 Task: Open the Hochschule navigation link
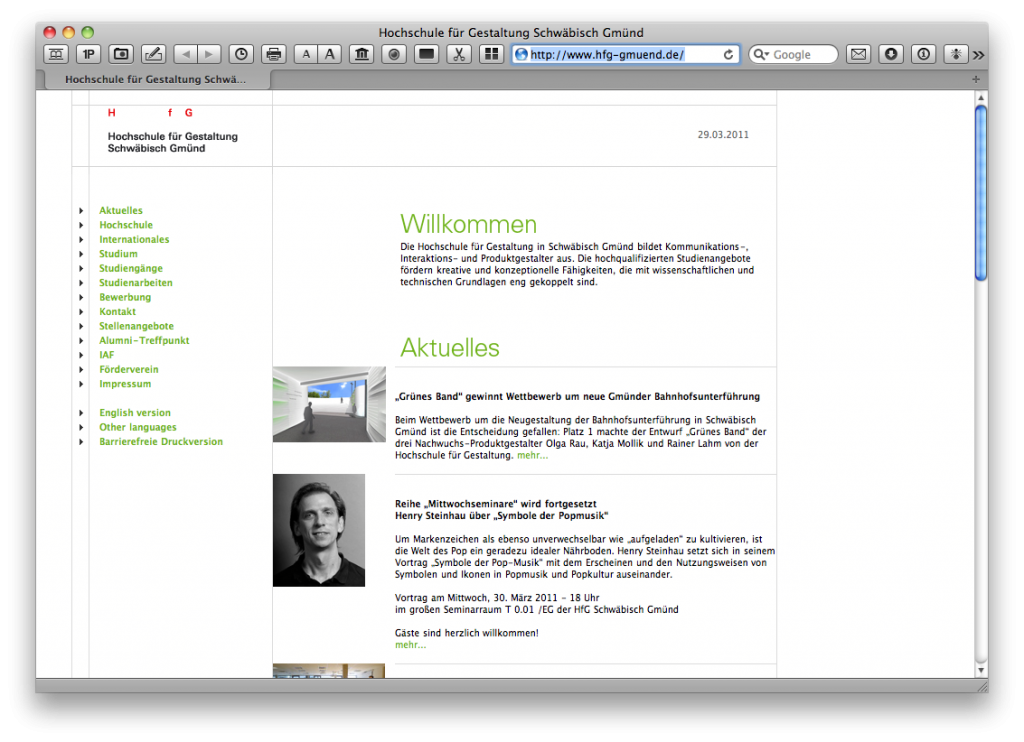click(126, 225)
